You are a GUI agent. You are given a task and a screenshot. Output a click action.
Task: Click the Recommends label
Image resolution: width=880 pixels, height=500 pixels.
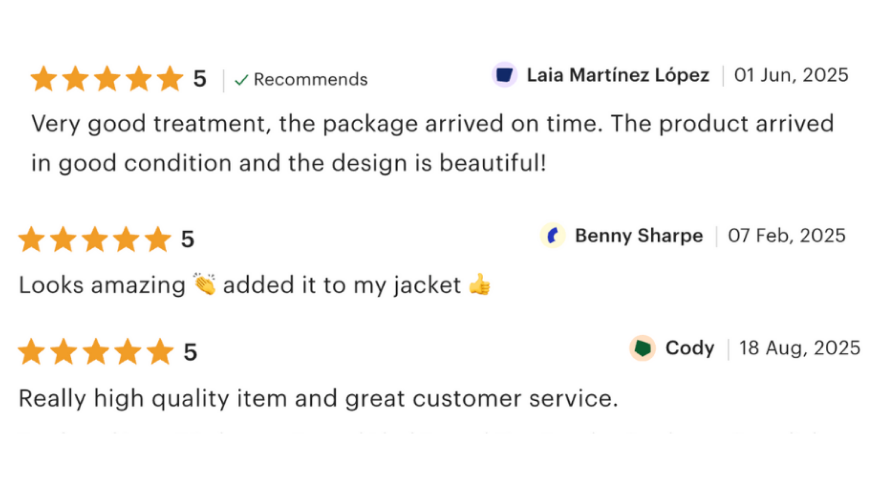310,80
